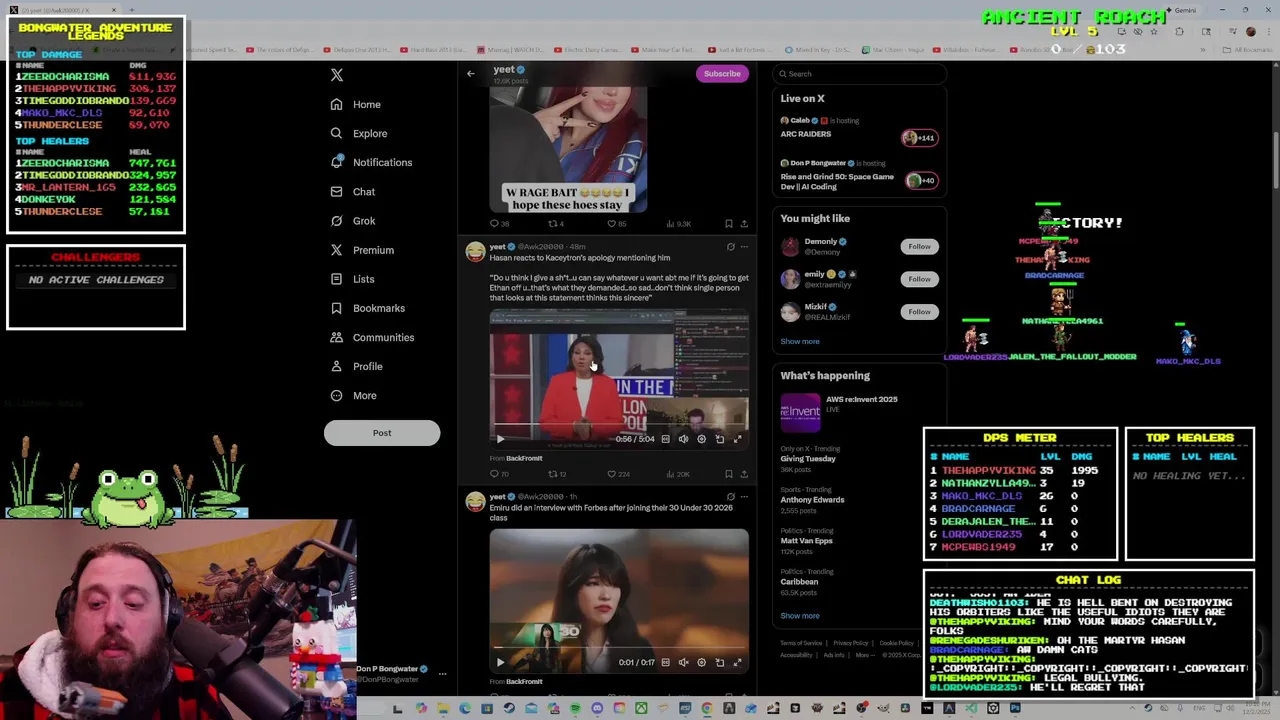1280x720 pixels.
Task: Seek in the Hasan reacts video progress bar
Action: point(619,426)
